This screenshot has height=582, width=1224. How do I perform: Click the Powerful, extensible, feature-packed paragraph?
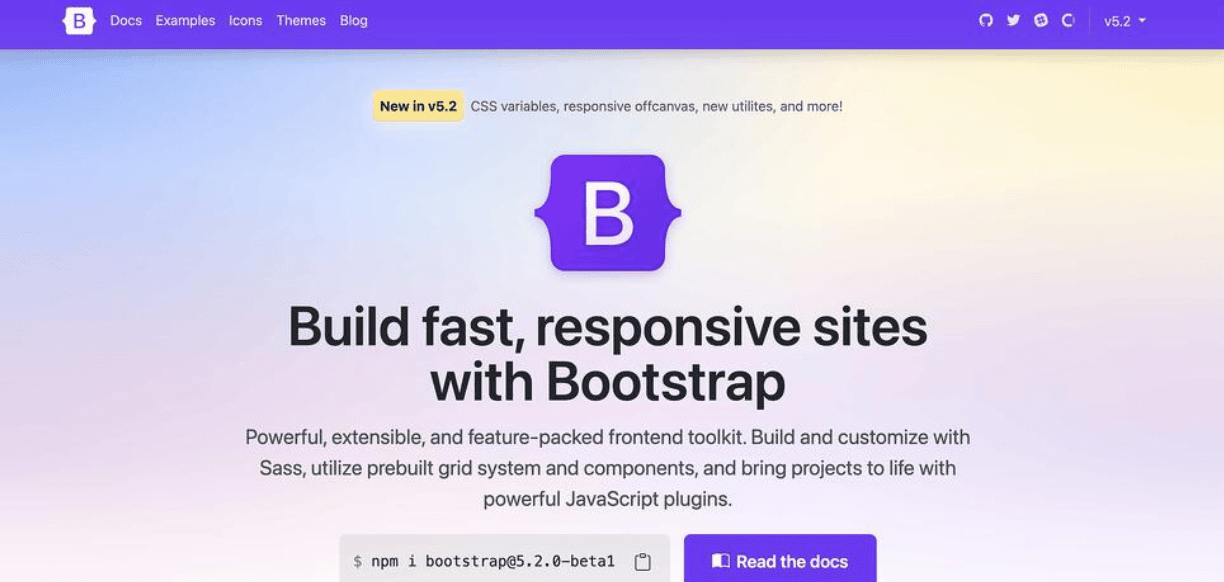pos(608,468)
